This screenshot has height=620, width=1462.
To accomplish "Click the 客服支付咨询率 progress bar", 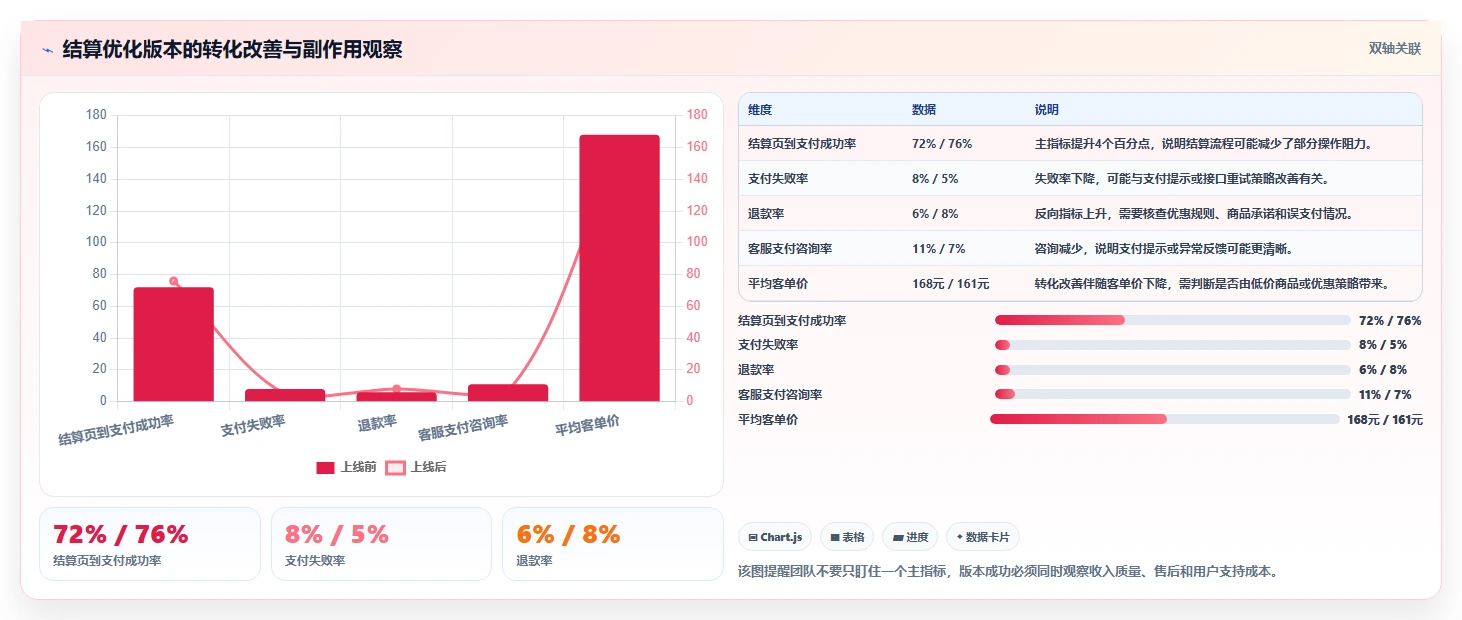I will point(1172,394).
